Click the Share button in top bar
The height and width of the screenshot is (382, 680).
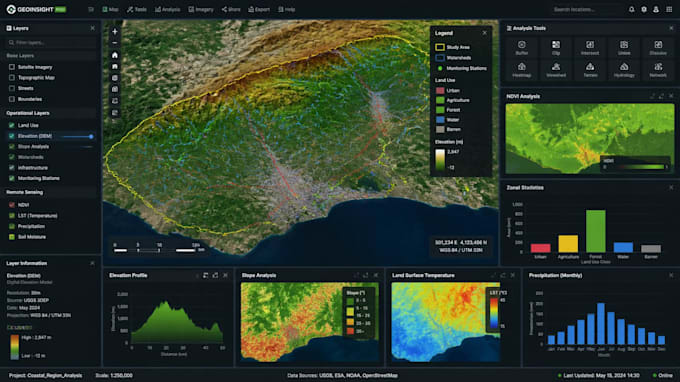click(231, 9)
